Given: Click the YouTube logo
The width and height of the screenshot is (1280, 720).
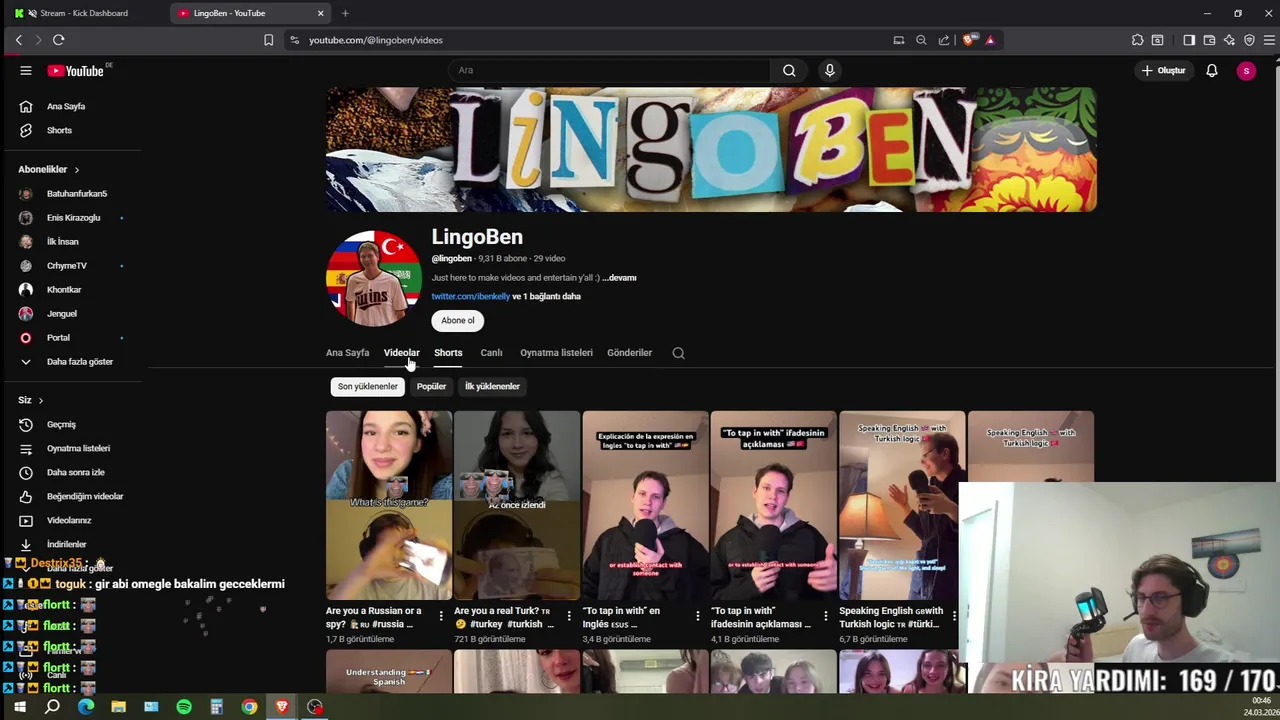Looking at the screenshot, I should pos(75,70).
